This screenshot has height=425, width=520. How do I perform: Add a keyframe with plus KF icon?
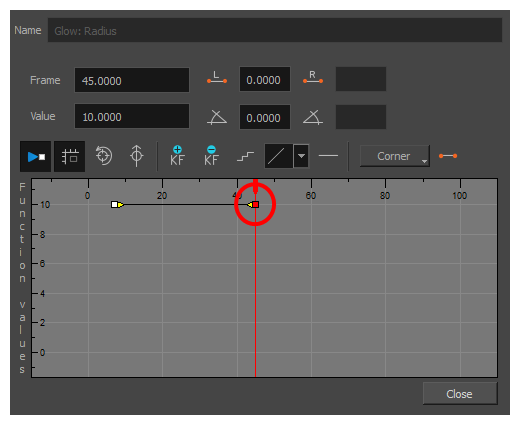[x=177, y=156]
